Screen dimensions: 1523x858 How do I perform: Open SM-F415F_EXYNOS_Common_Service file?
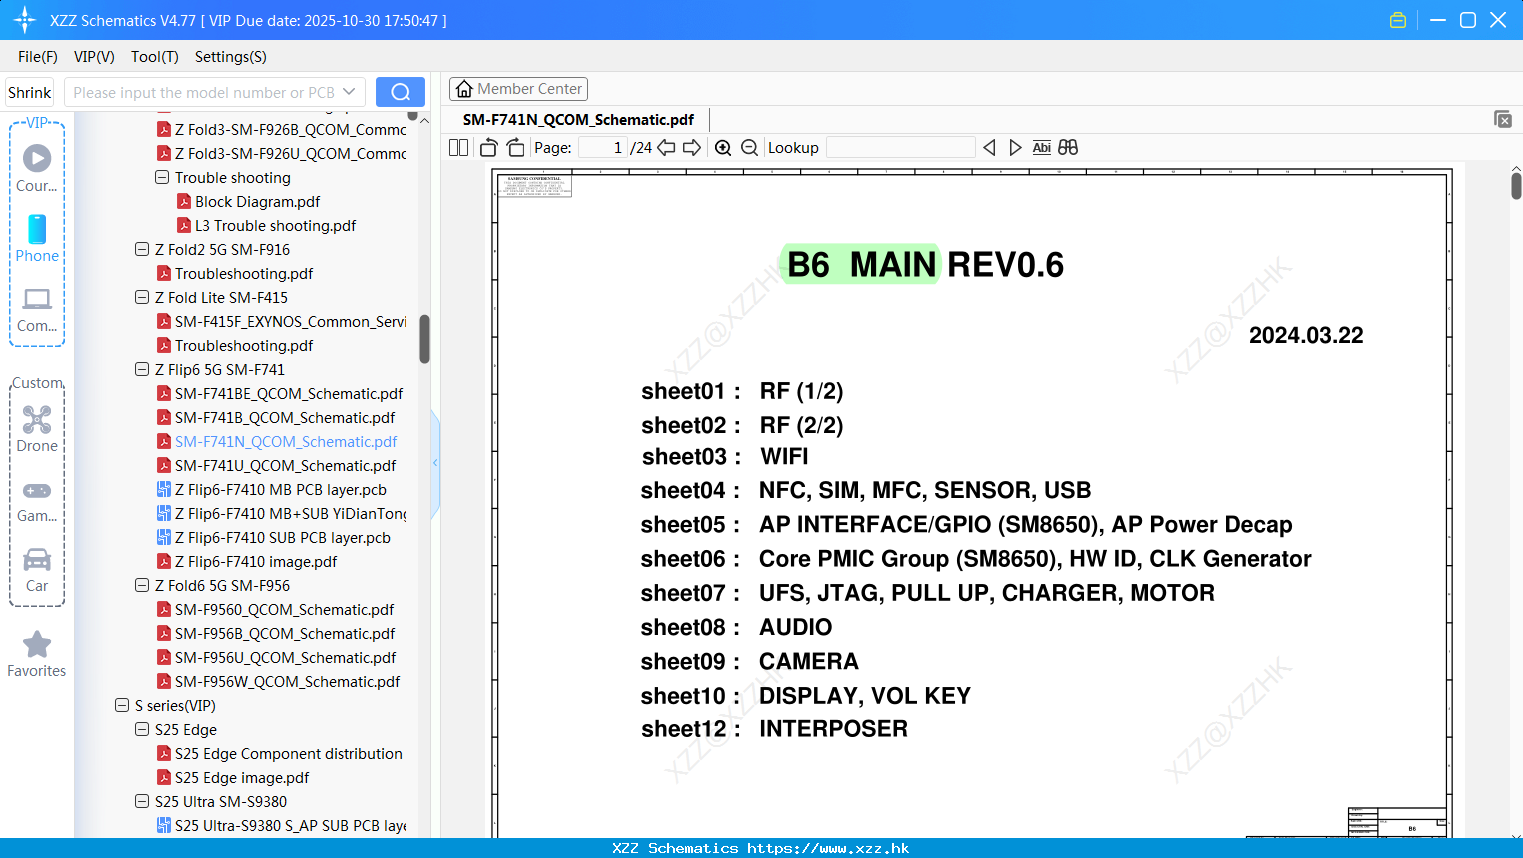[290, 321]
